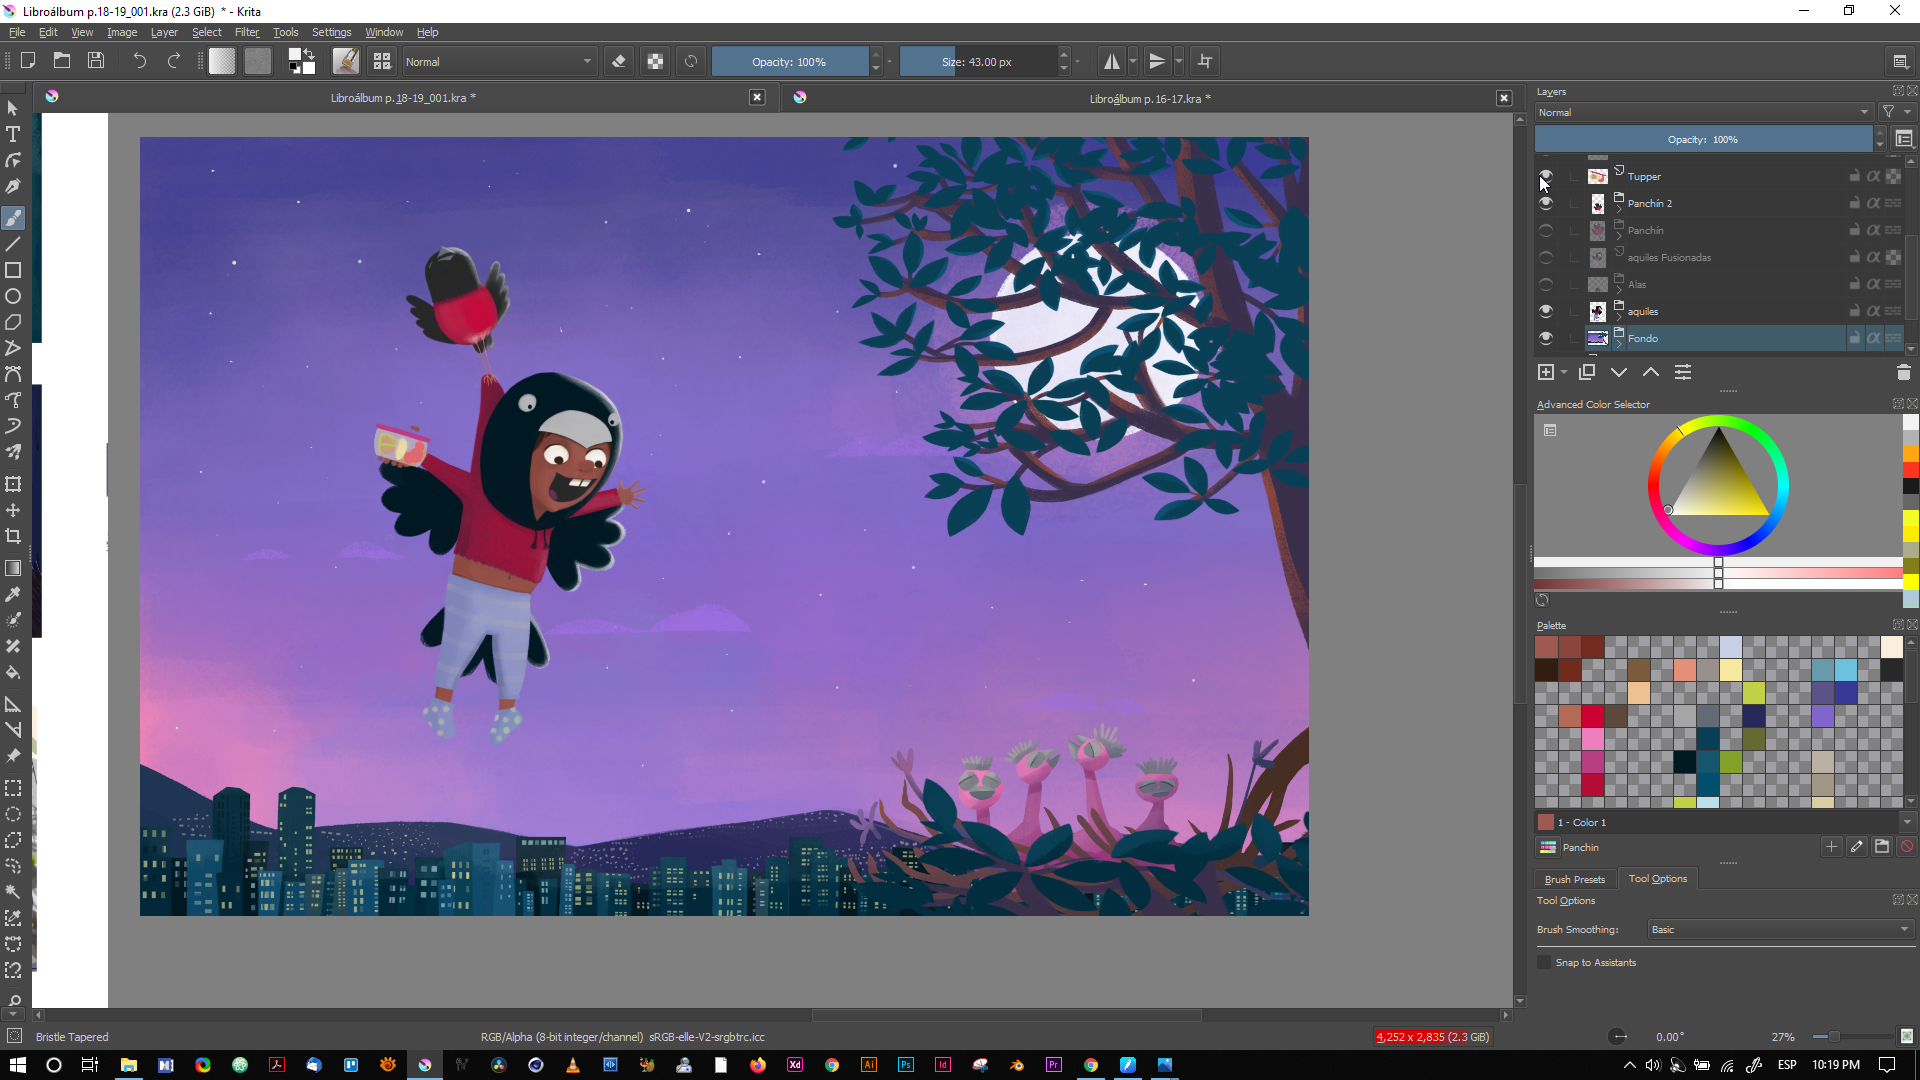Open Brush Smoothing dropdown
The image size is (1920, 1080).
coord(1780,929)
